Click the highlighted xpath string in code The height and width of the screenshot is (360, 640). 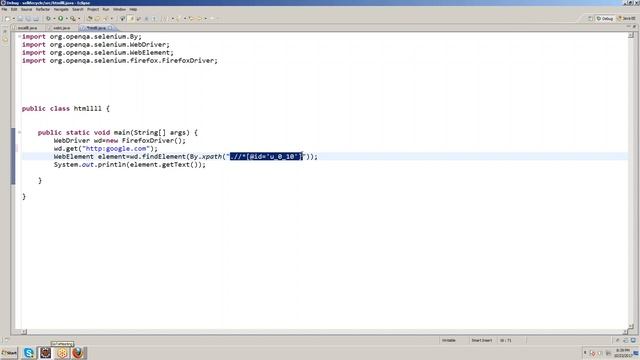tap(266, 156)
